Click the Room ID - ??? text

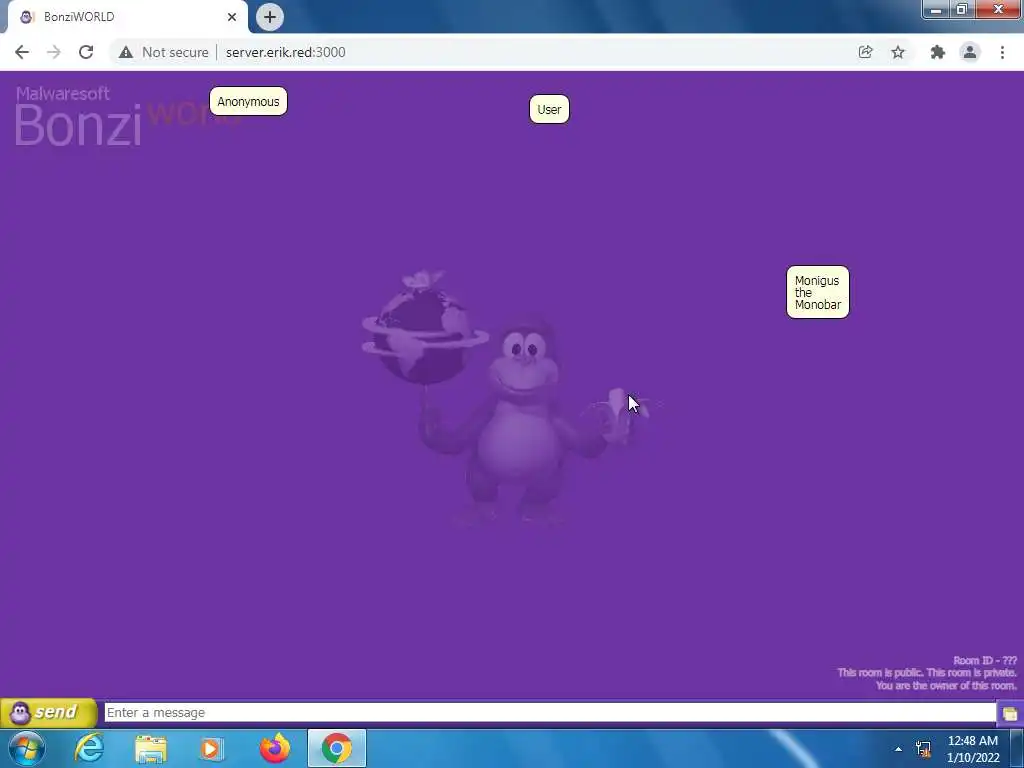coord(984,660)
